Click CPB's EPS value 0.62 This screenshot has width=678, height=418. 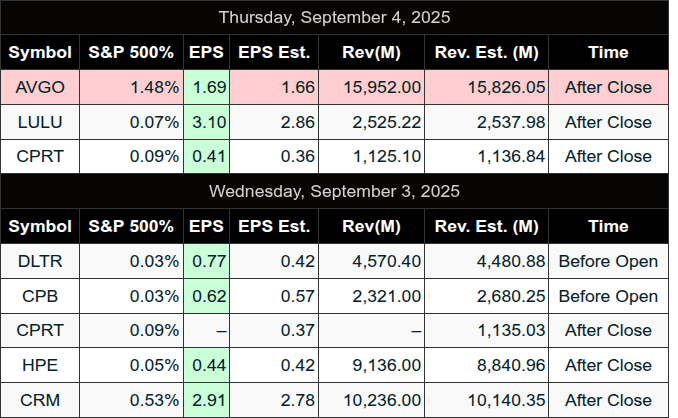pyautogui.click(x=207, y=297)
